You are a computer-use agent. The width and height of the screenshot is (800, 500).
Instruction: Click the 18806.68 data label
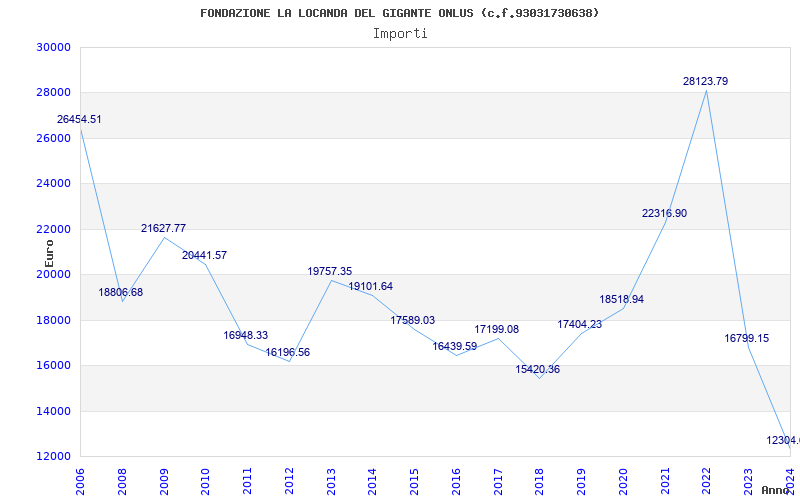[x=120, y=292]
